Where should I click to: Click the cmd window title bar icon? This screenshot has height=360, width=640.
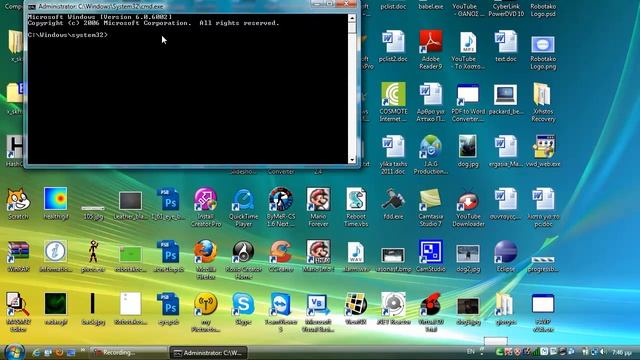tap(32, 7)
